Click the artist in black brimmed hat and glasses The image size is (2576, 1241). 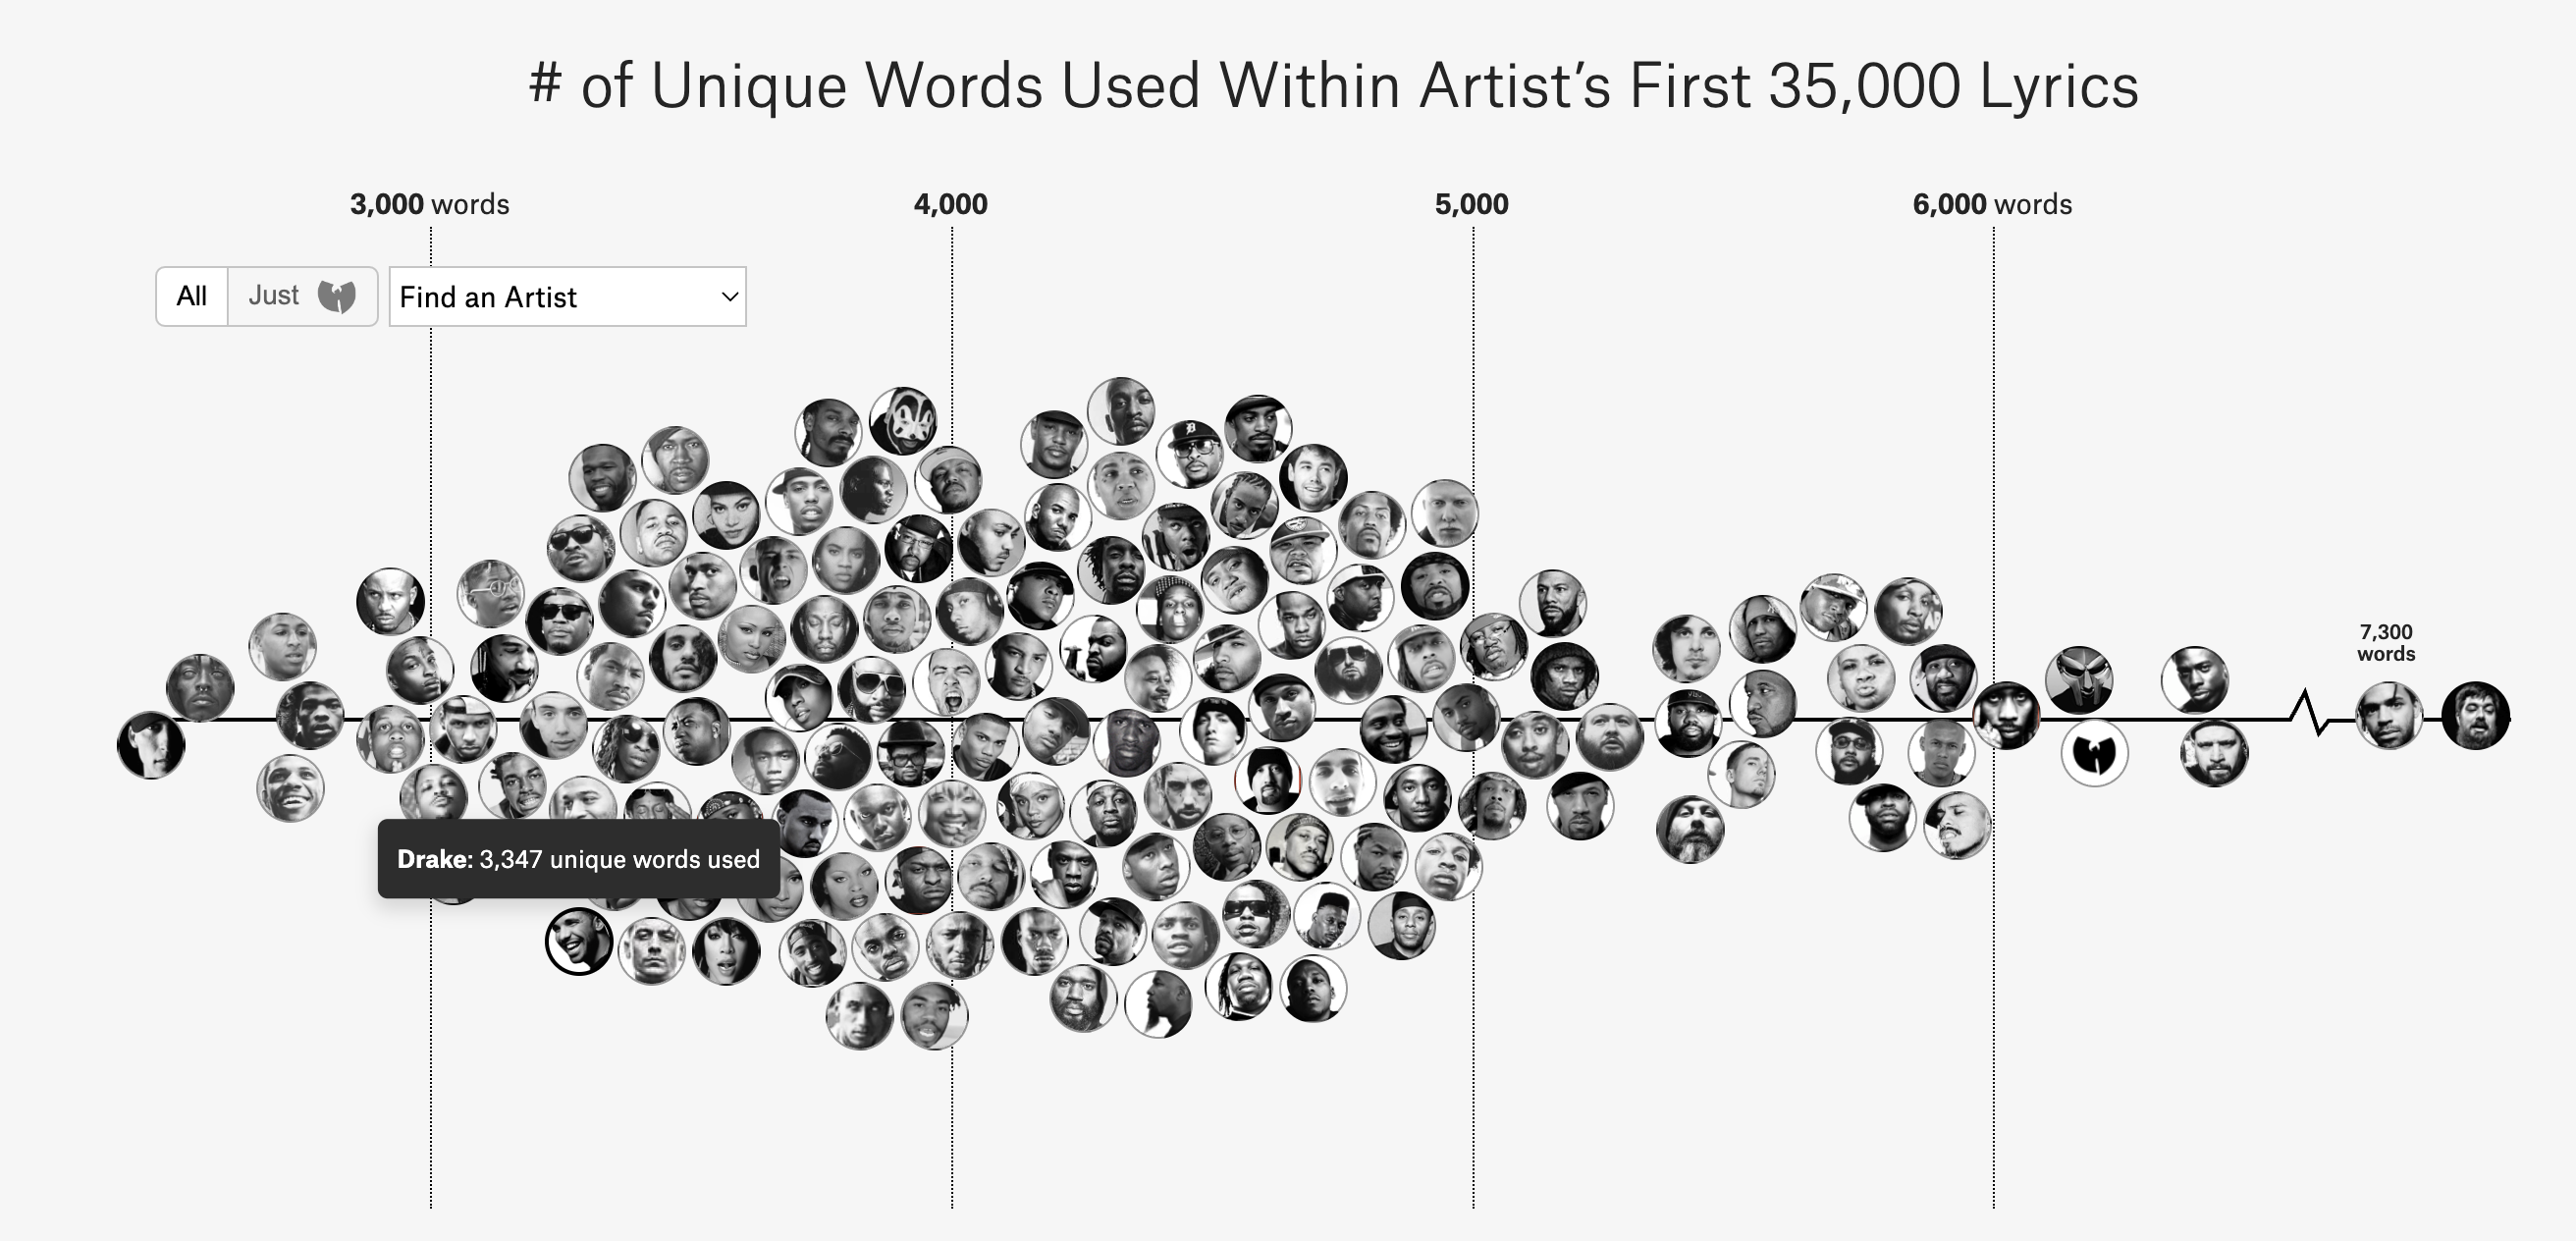910,752
